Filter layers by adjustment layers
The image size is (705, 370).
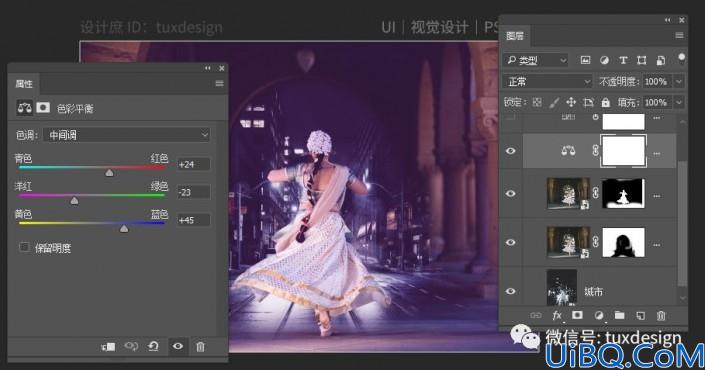click(x=604, y=60)
